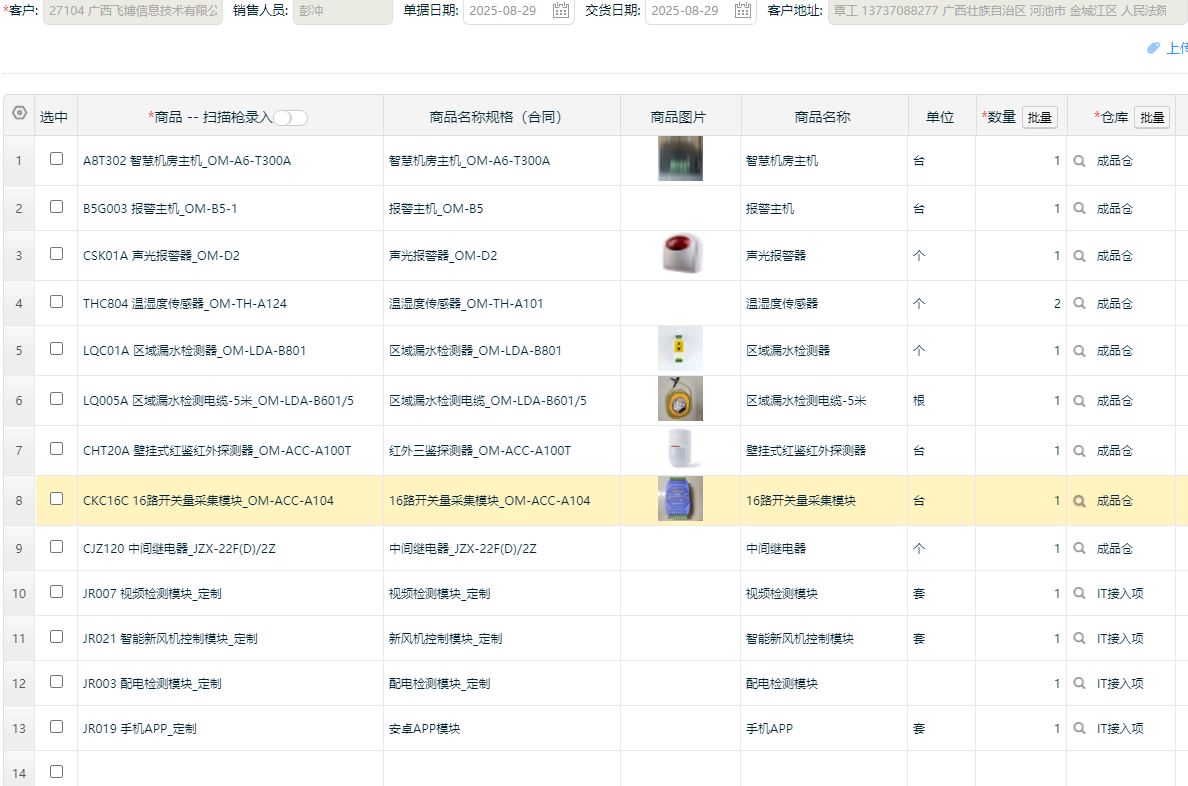Check the box for row 12 JR003
The width and height of the screenshot is (1188, 786).
tap(56, 681)
